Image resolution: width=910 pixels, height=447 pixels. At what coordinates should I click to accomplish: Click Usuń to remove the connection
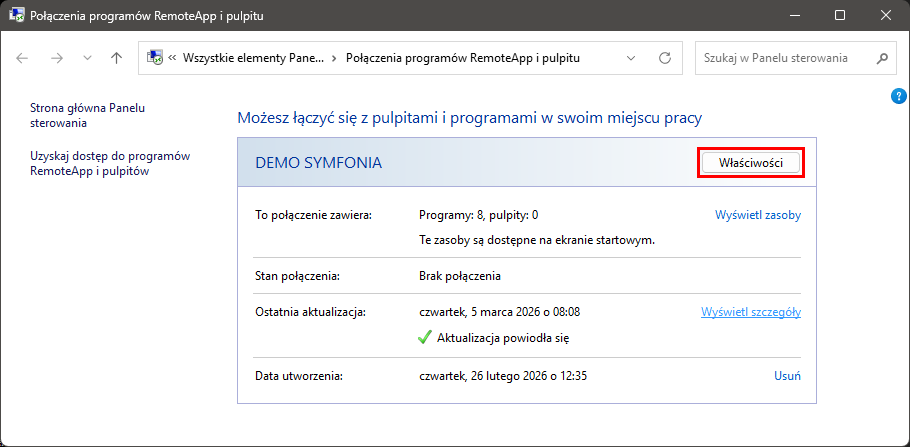(788, 376)
